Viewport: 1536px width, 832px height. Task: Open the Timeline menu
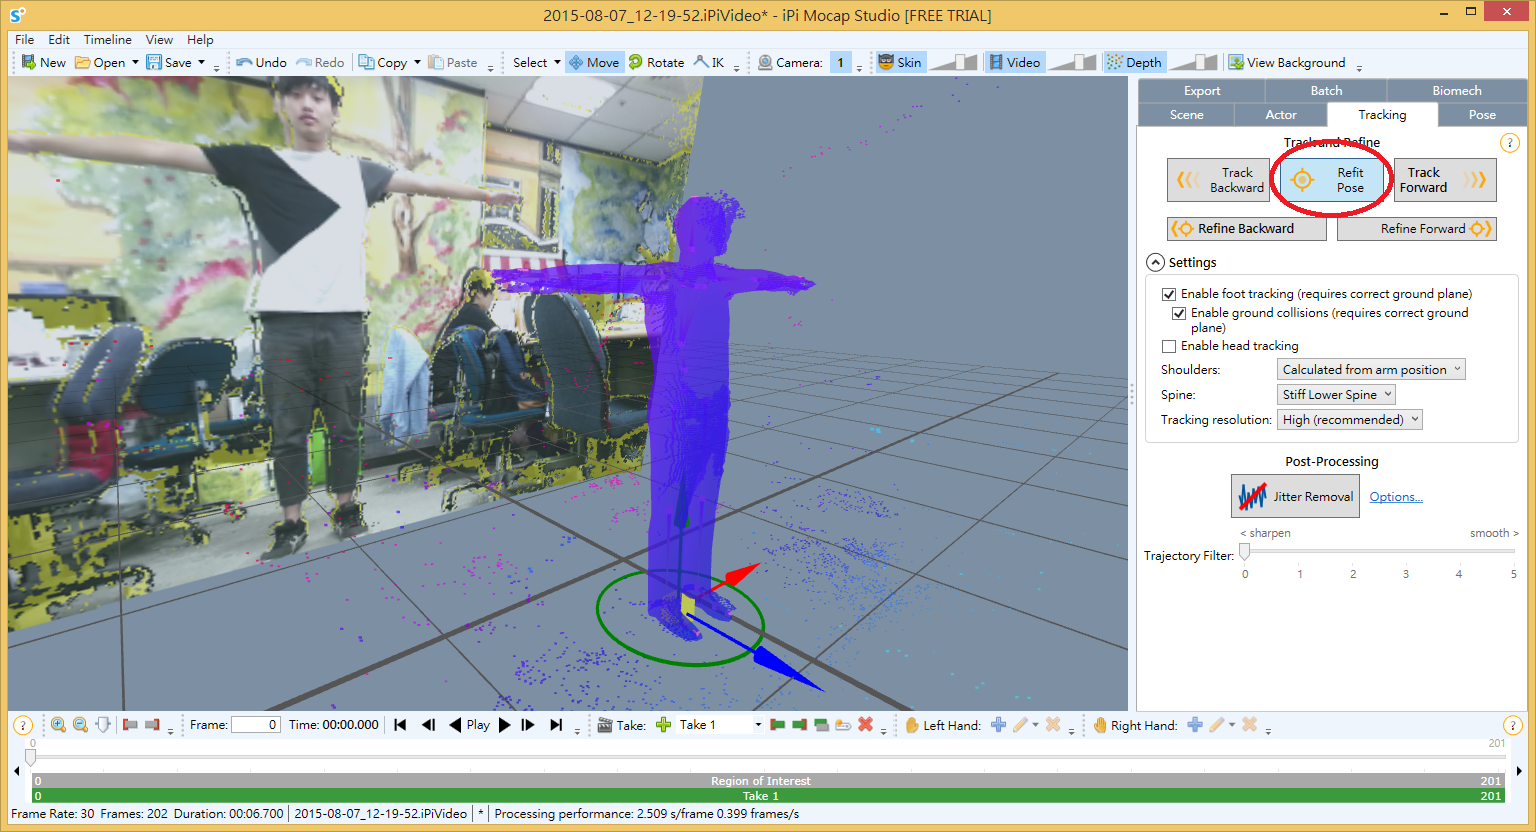point(107,40)
